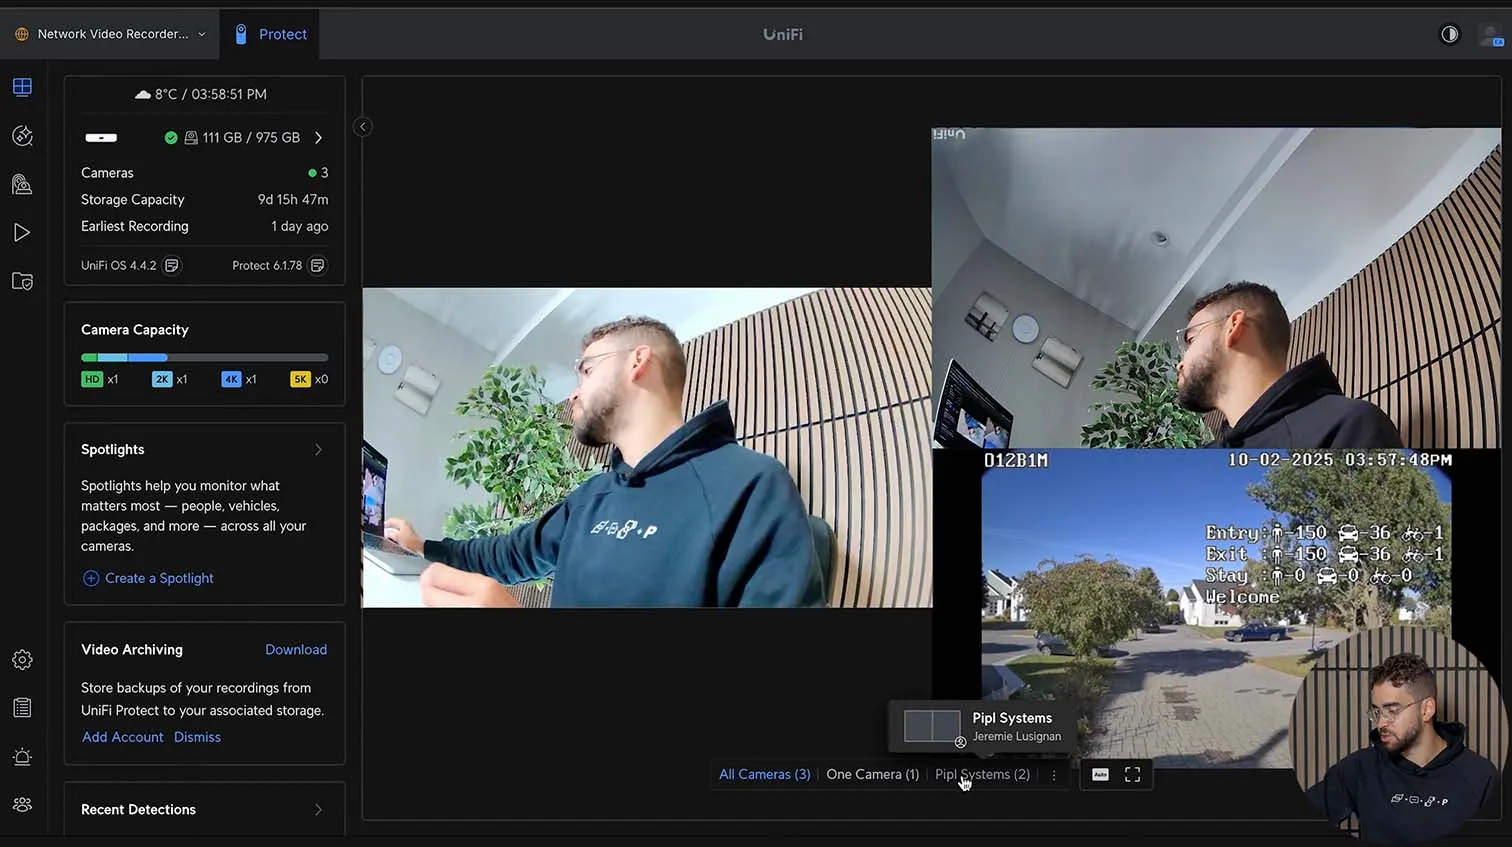Open the system log icon in sidebar
This screenshot has width=1512, height=847.
click(x=22, y=708)
